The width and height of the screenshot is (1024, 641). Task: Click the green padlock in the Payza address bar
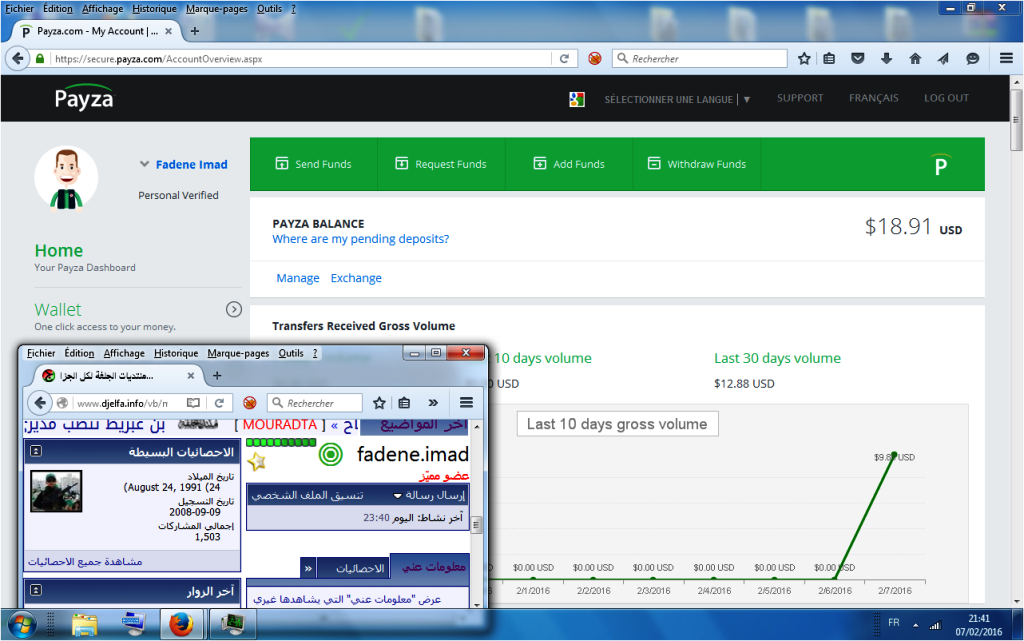(x=40, y=59)
